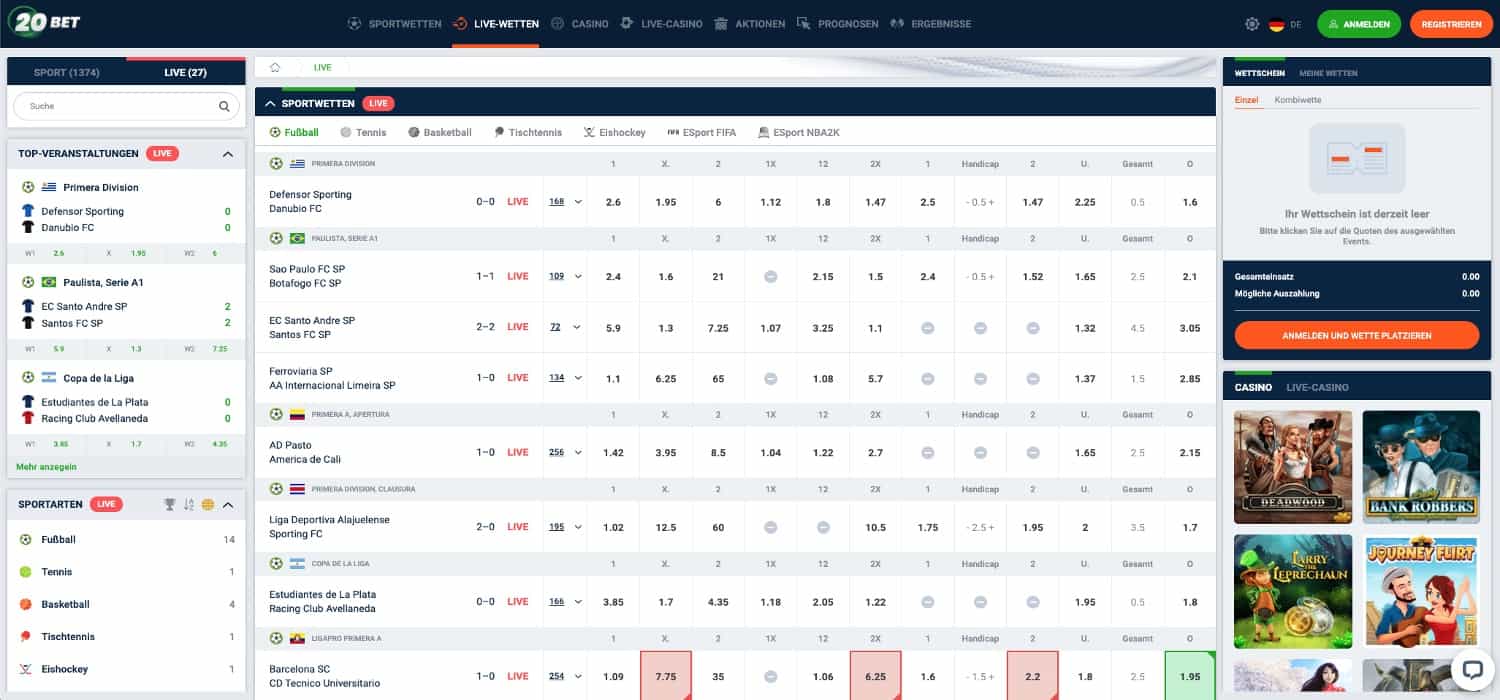The height and width of the screenshot is (700, 1500).
Task: Open Live-Casino in the top navigation
Action: [661, 24]
